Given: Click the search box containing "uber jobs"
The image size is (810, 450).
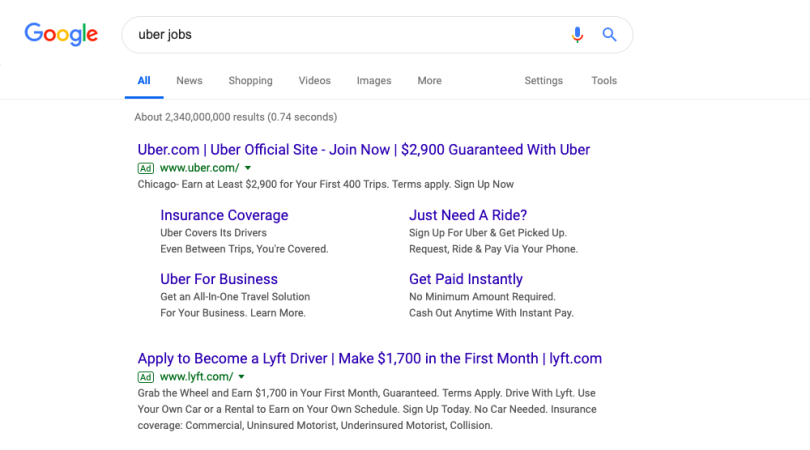Looking at the screenshot, I should click(x=340, y=35).
